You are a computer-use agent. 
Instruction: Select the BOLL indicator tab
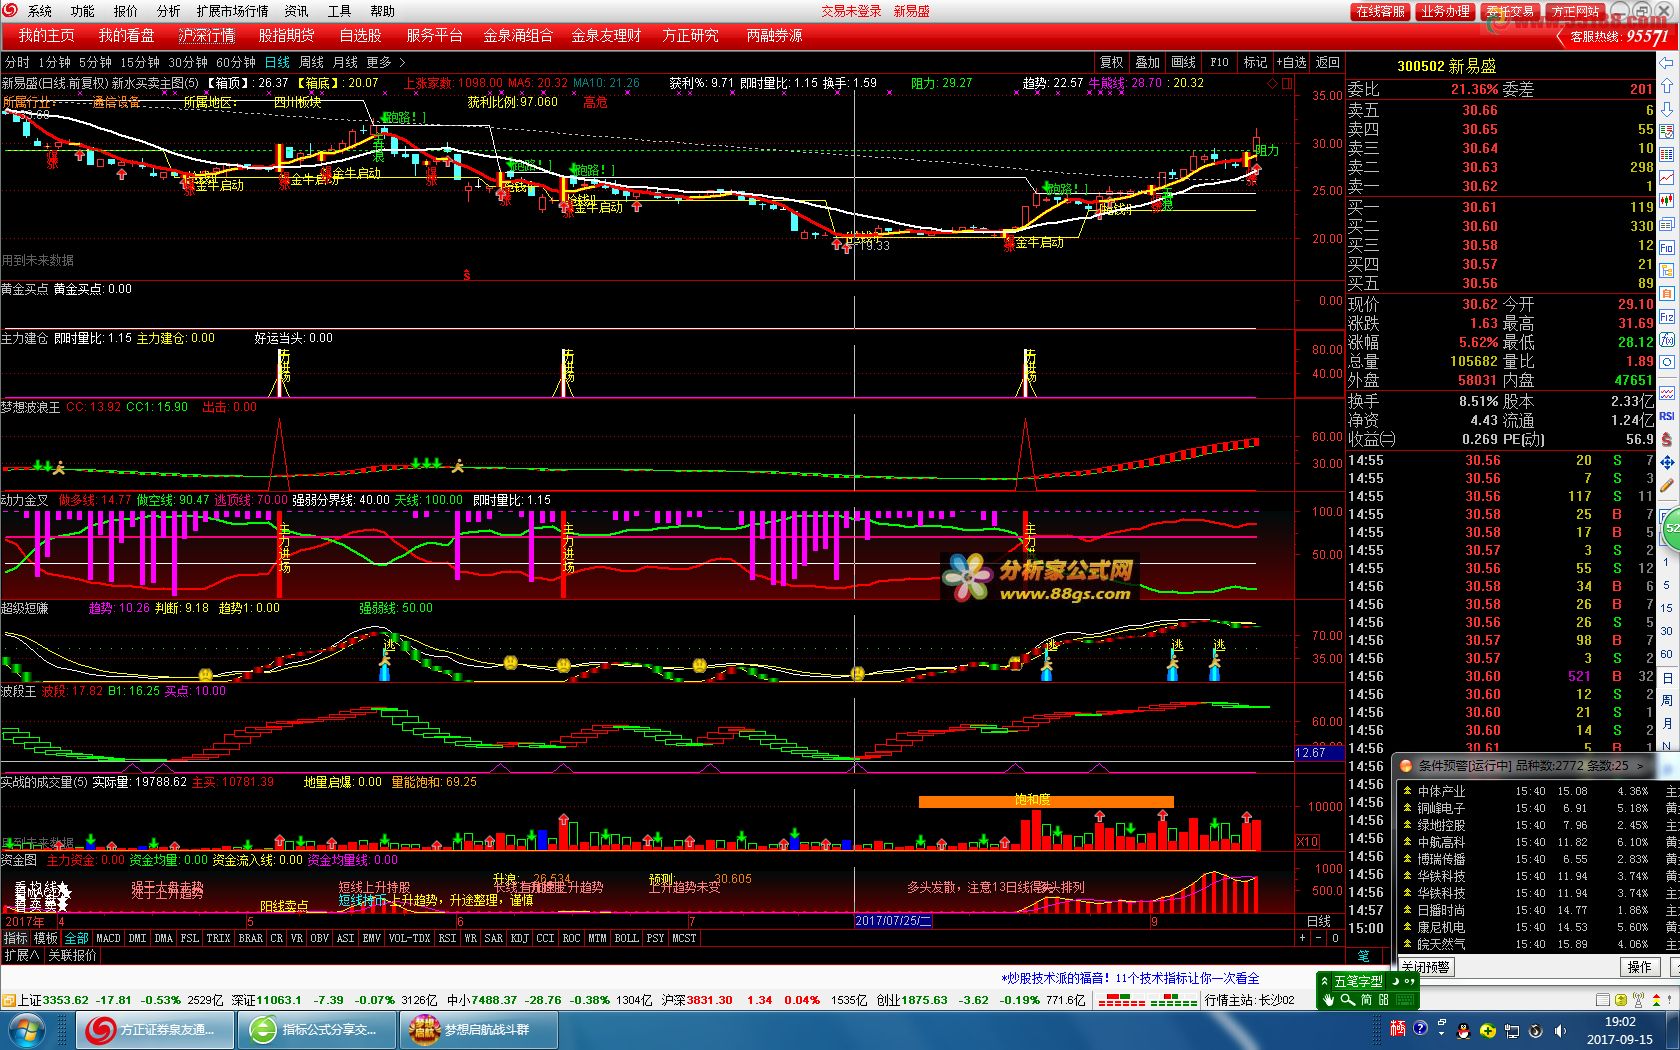626,938
